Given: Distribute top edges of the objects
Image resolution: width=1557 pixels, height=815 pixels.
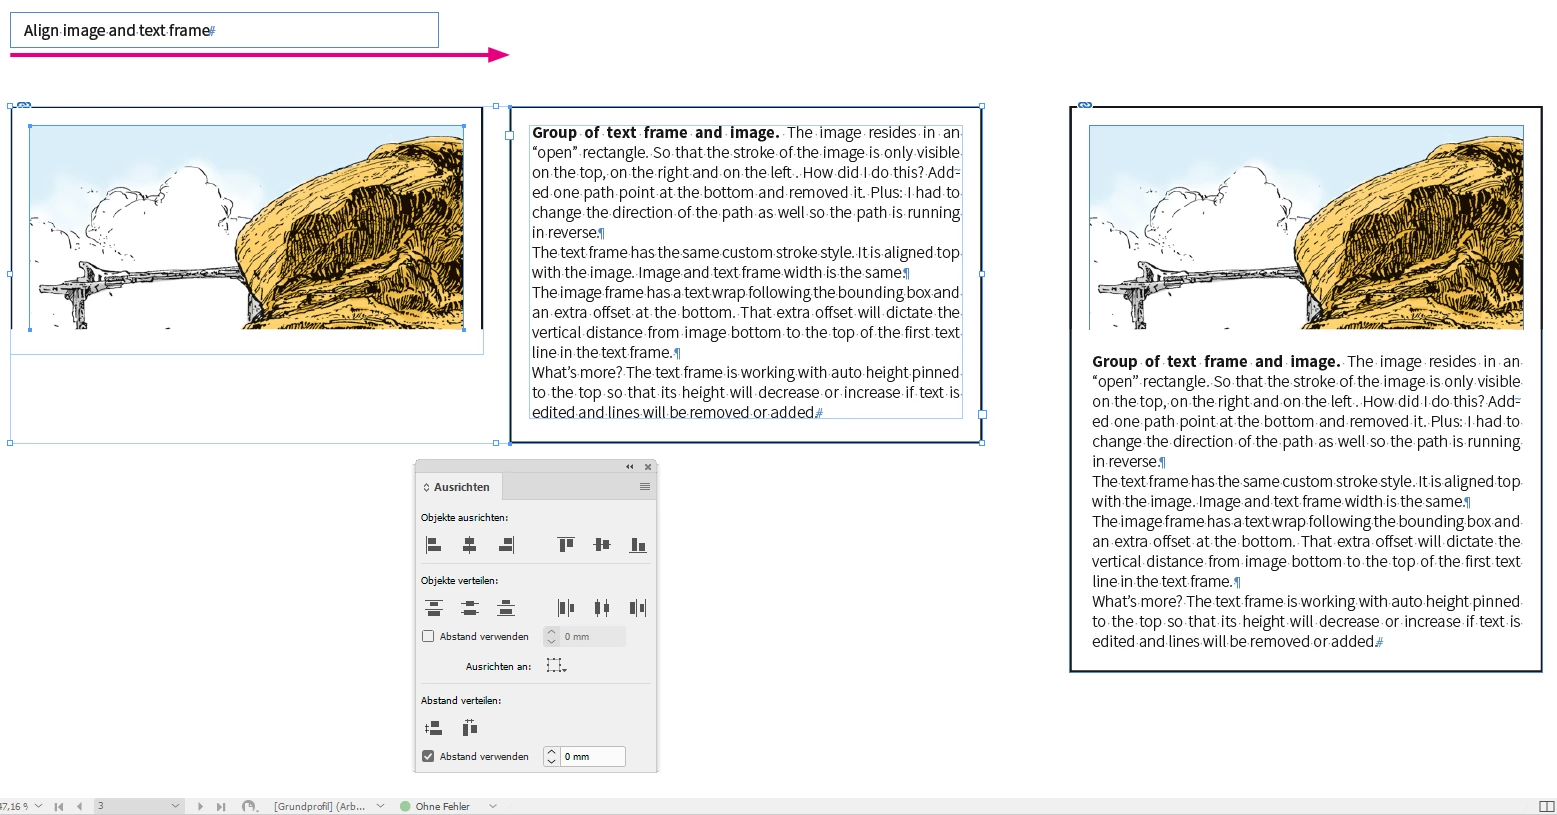Looking at the screenshot, I should (x=433, y=608).
